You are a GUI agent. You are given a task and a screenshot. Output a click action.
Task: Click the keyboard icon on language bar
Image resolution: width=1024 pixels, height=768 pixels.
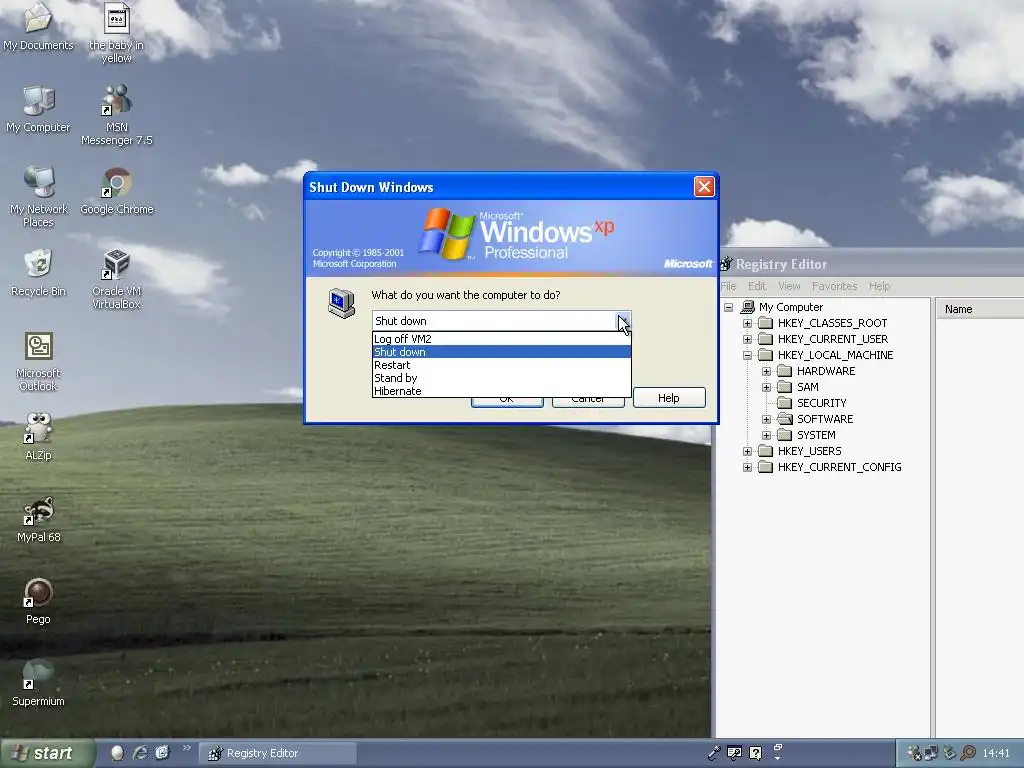734,753
